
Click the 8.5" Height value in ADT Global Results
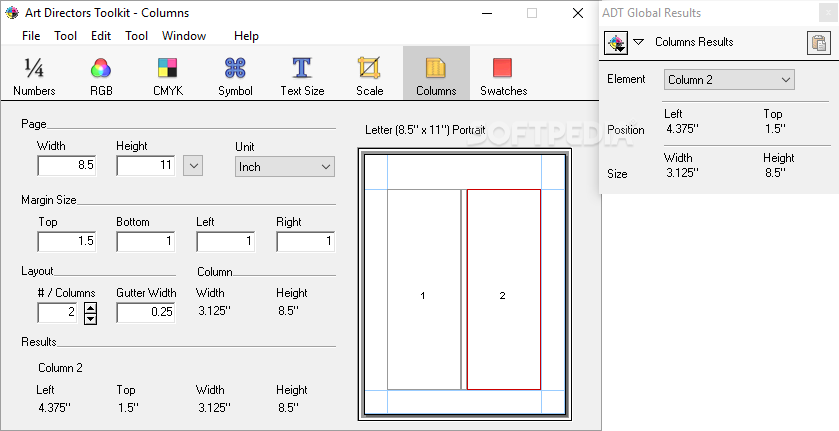coord(774,173)
